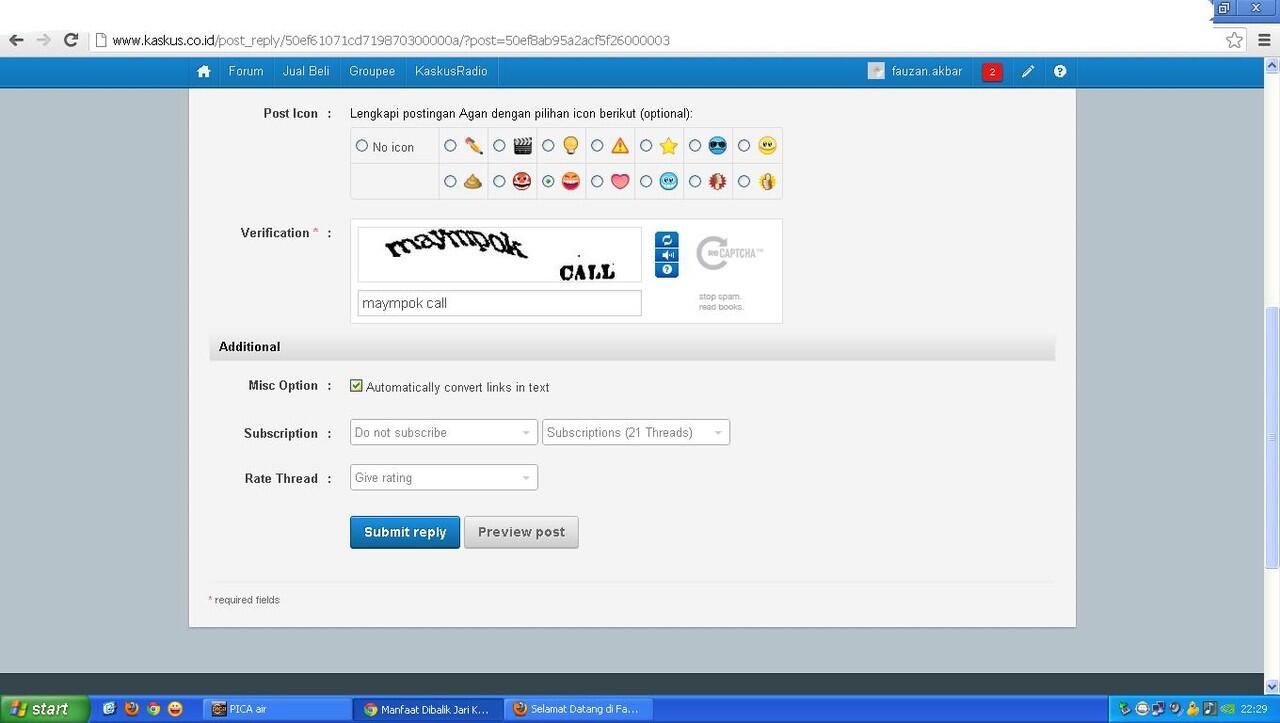Click the browser back arrow

(x=16, y=40)
